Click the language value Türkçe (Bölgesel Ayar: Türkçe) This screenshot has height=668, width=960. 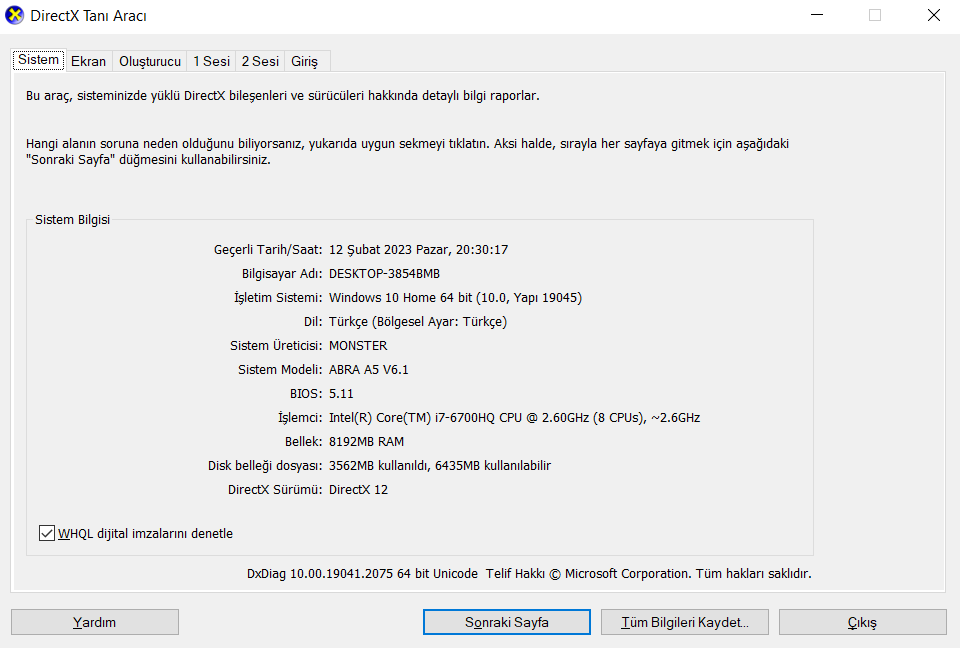(418, 322)
